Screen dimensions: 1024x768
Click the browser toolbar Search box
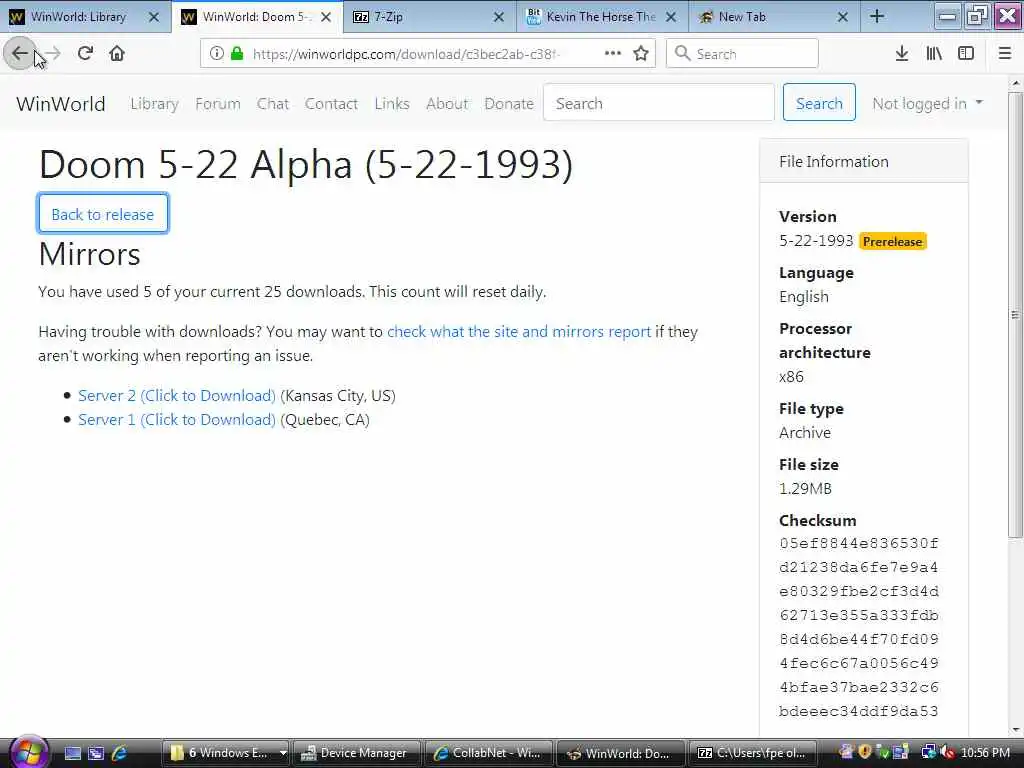click(742, 54)
